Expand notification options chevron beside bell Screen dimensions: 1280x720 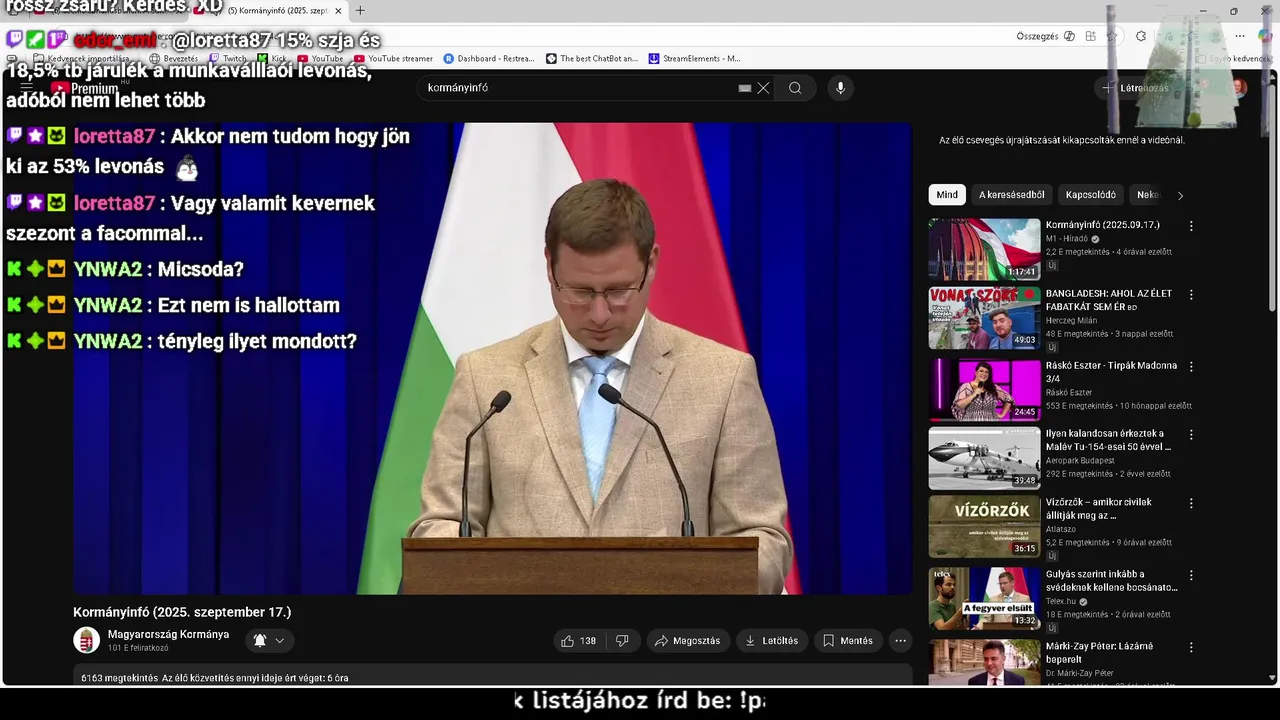tap(280, 641)
